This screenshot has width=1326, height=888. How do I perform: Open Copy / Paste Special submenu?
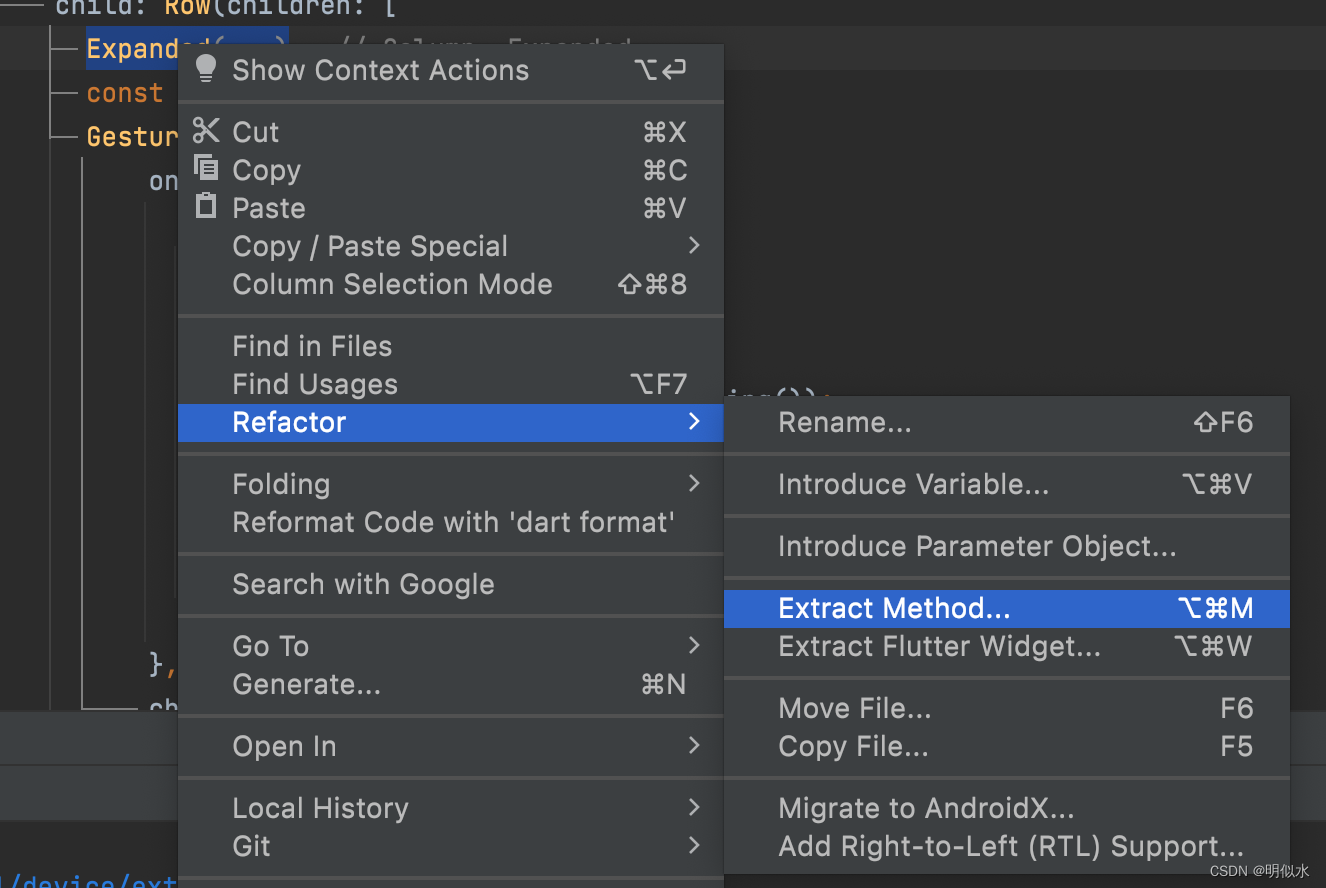tap(450, 246)
